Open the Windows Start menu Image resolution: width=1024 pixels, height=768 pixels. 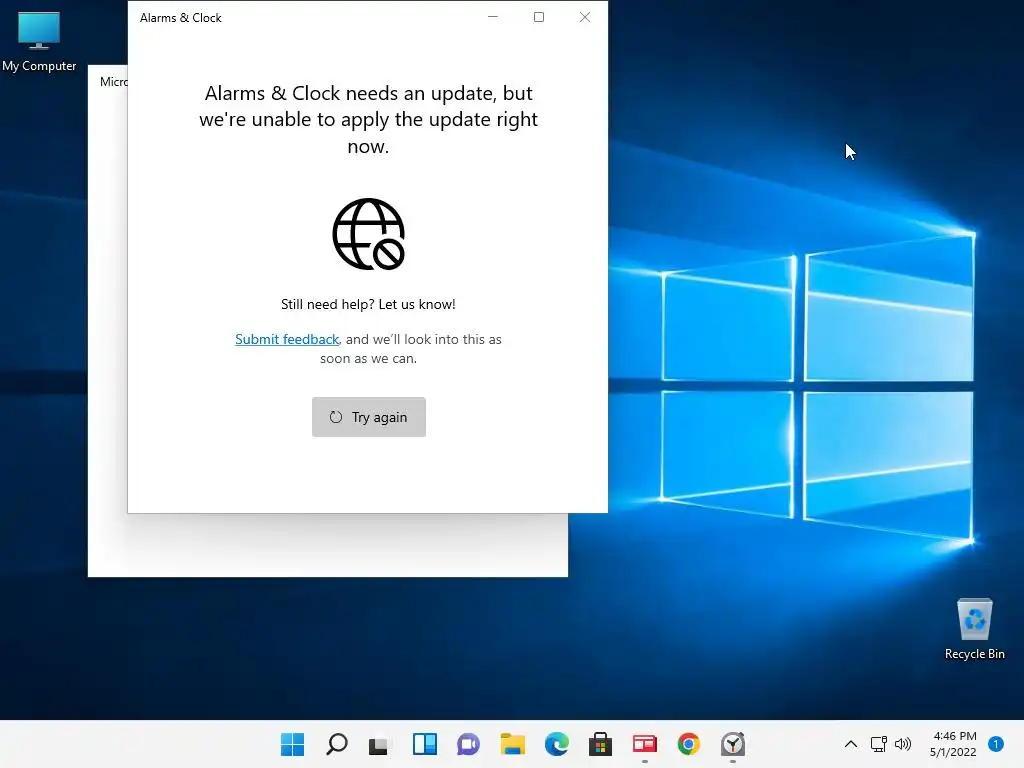click(292, 744)
